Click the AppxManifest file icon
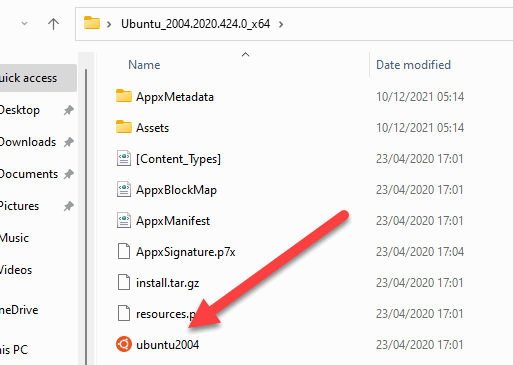 click(124, 220)
